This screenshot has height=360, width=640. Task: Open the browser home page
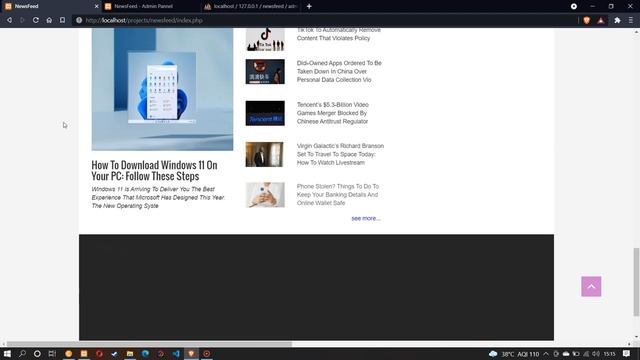tap(49, 20)
